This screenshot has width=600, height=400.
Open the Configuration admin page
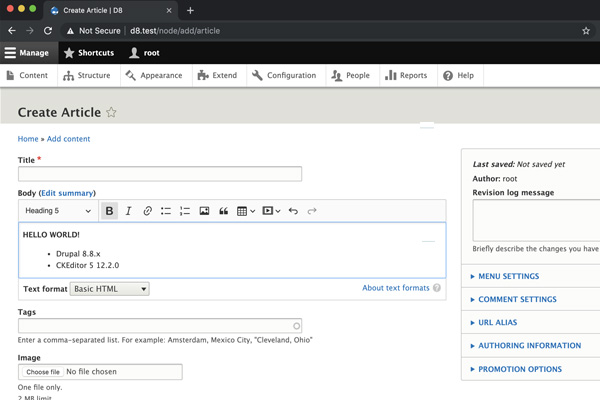click(284, 75)
